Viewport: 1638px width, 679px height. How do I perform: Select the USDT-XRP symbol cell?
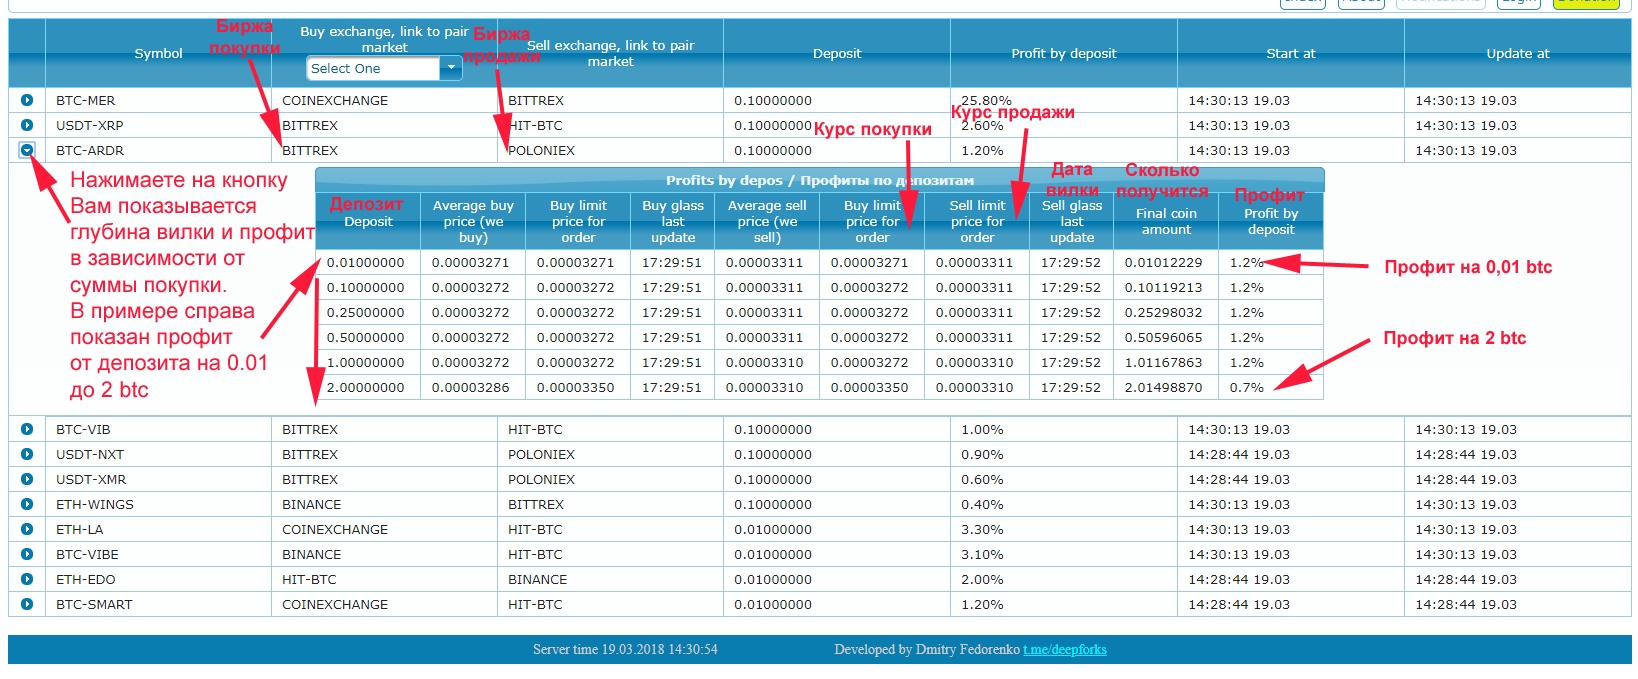click(x=158, y=125)
